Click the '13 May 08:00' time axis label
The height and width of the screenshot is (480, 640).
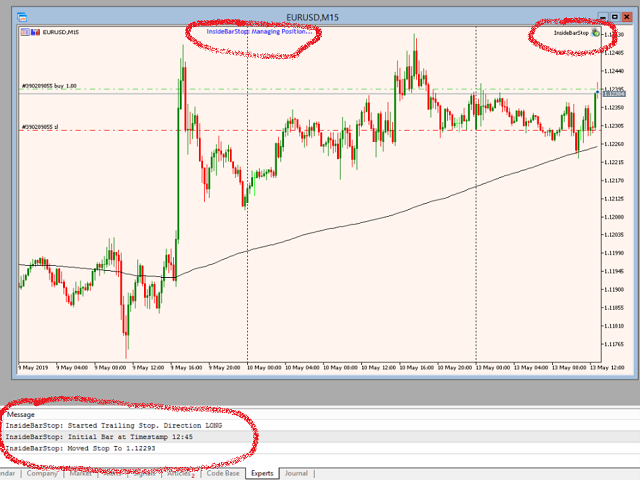(x=569, y=367)
